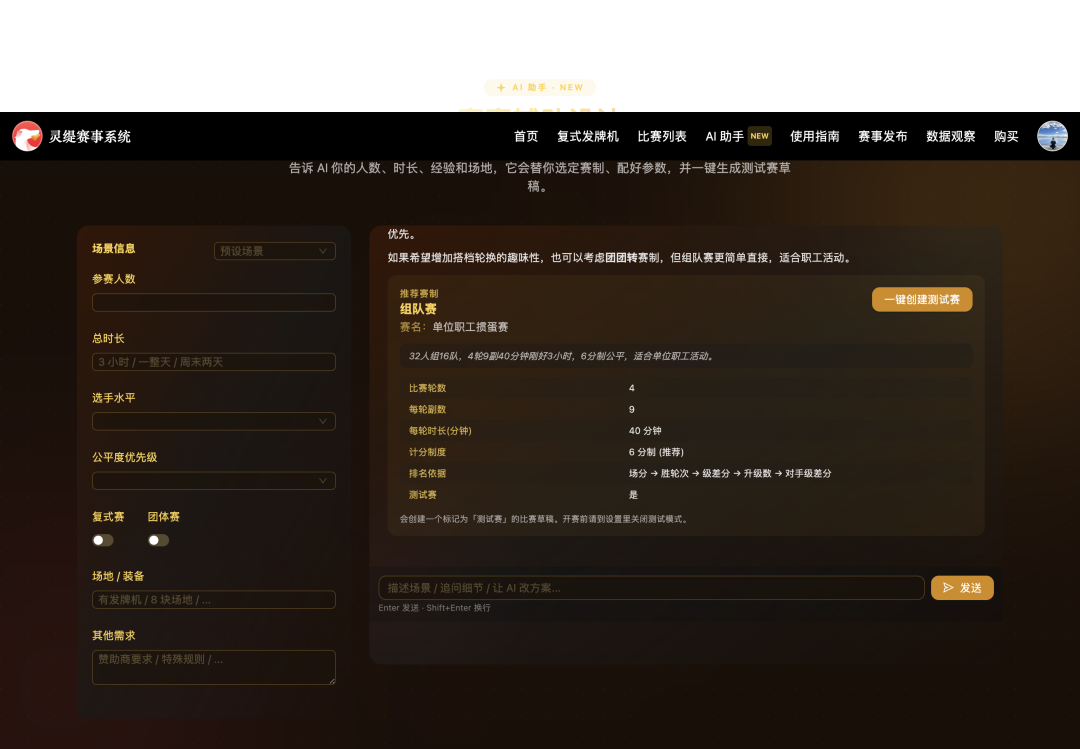Focus the 参赛人数 input field
The width and height of the screenshot is (1080, 749).
(x=214, y=302)
